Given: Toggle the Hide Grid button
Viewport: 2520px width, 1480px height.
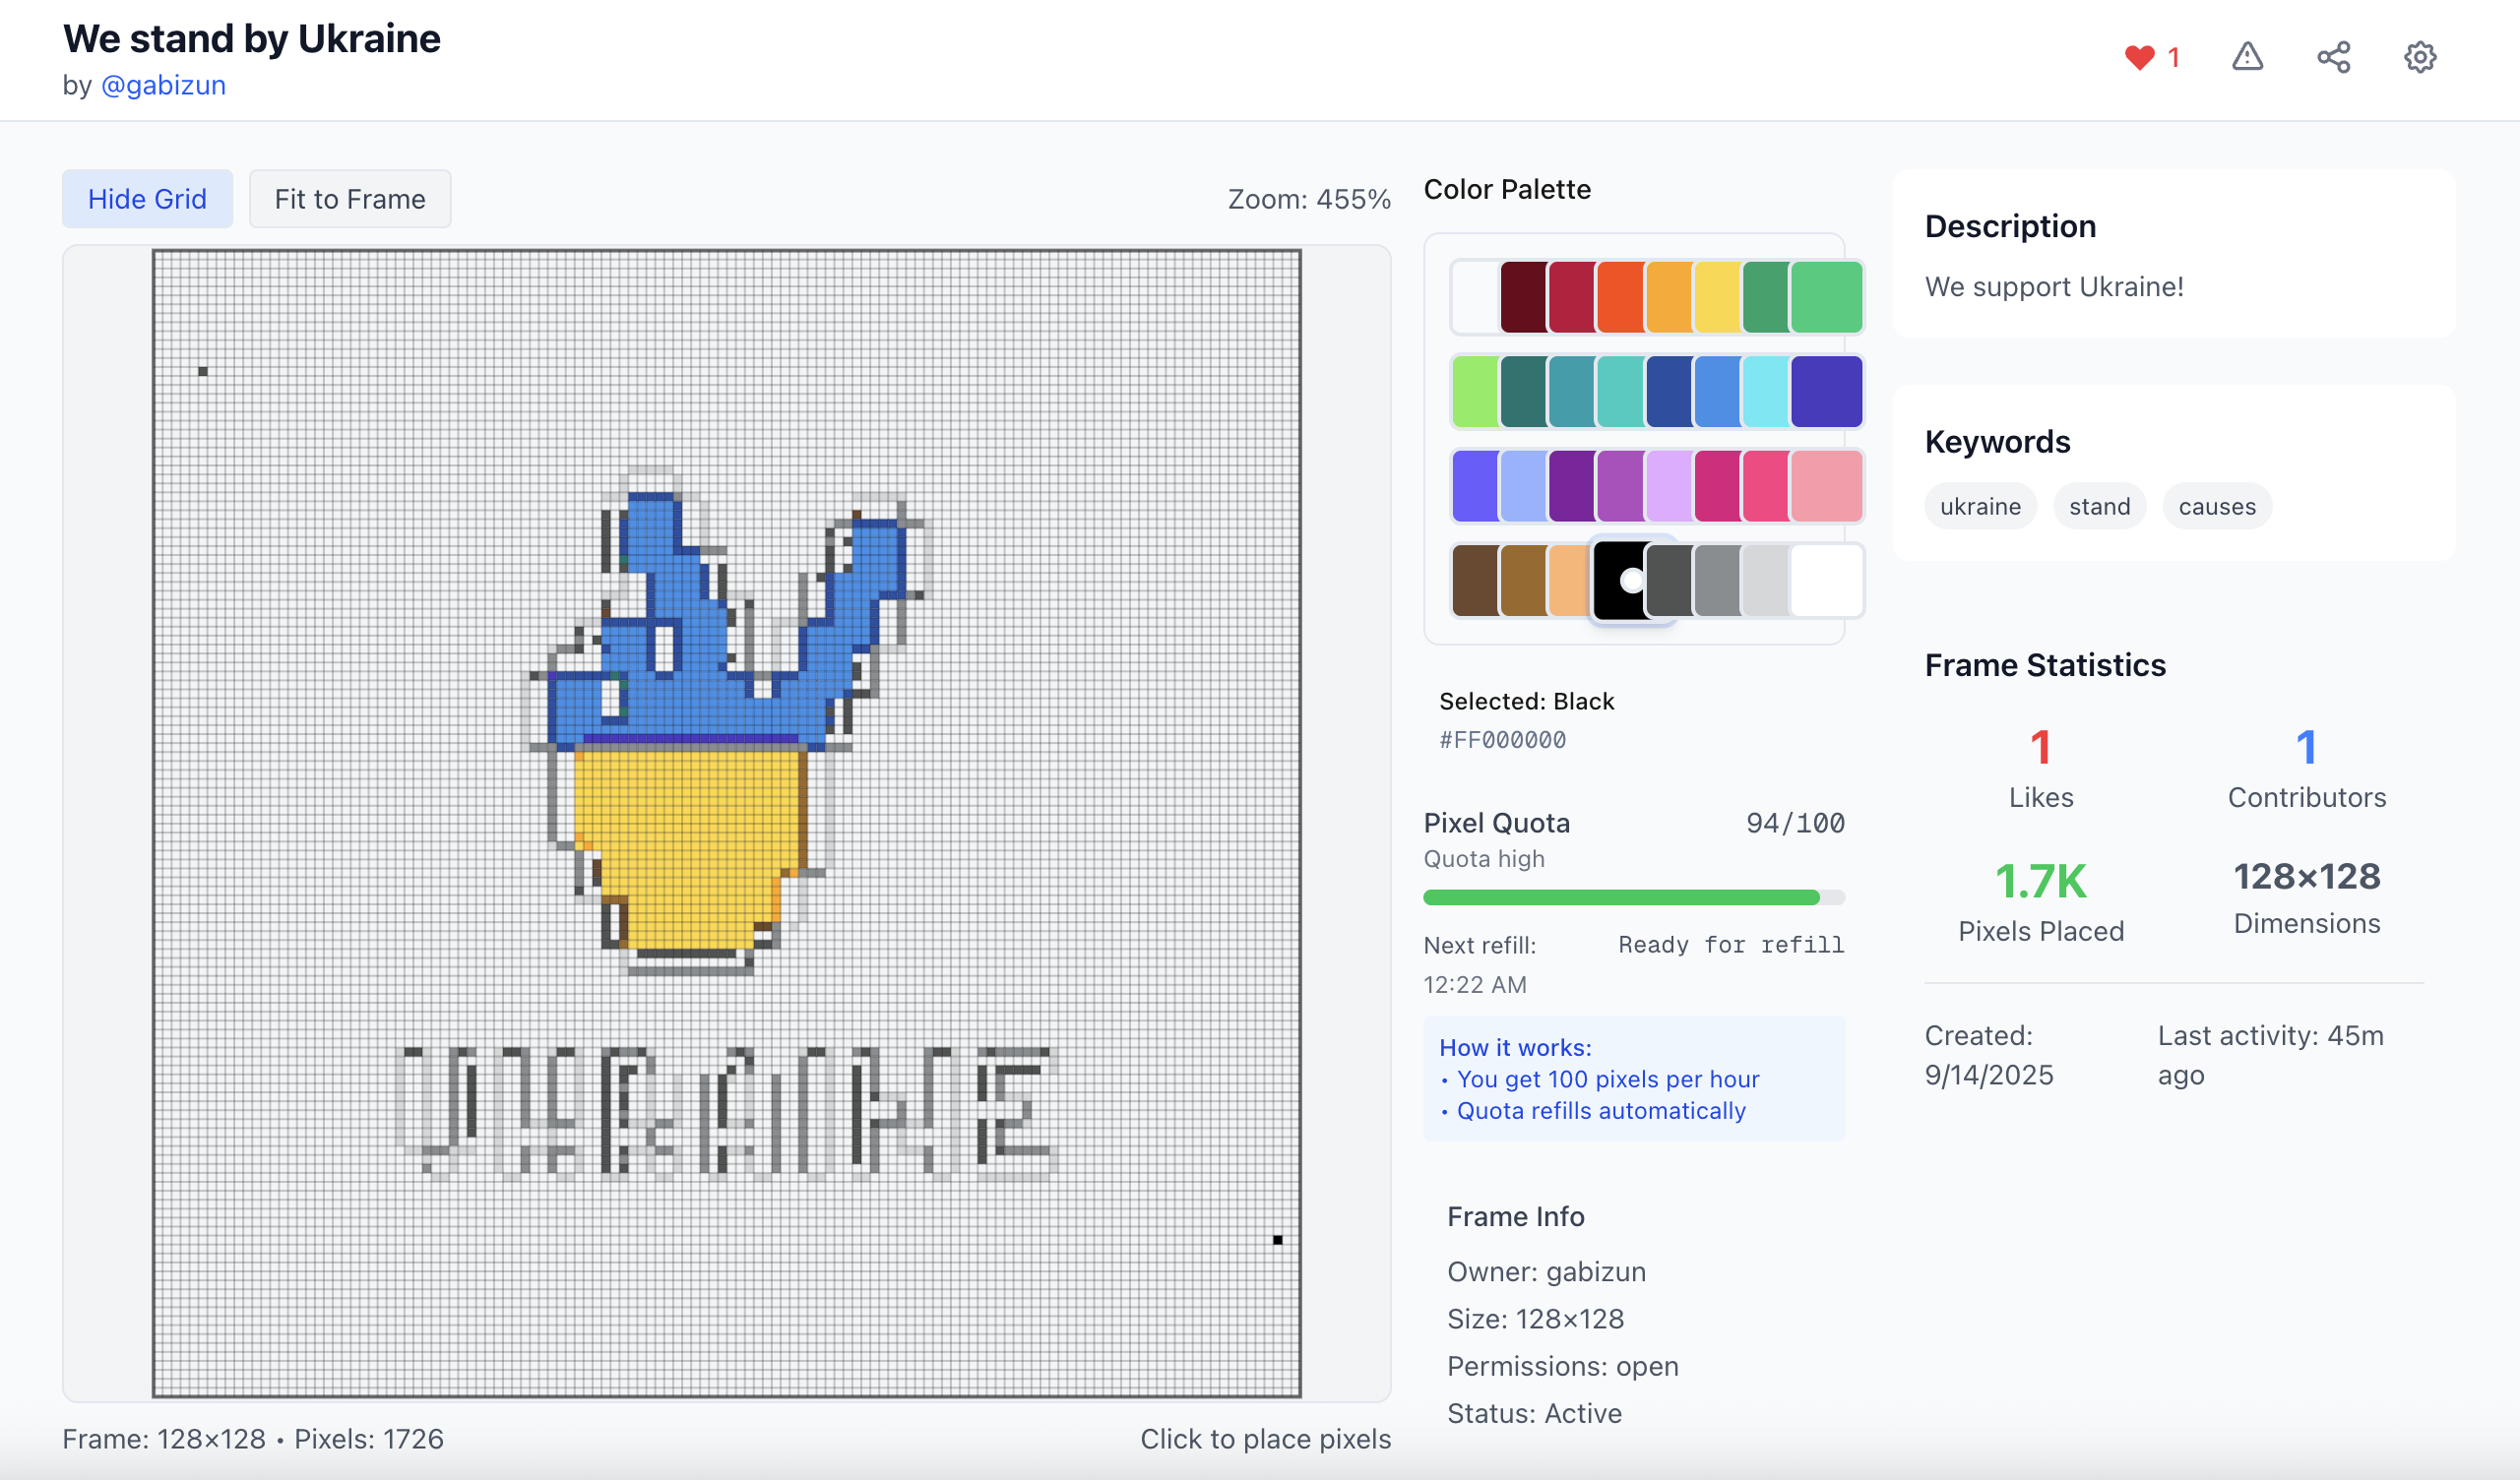Looking at the screenshot, I should click(x=147, y=199).
